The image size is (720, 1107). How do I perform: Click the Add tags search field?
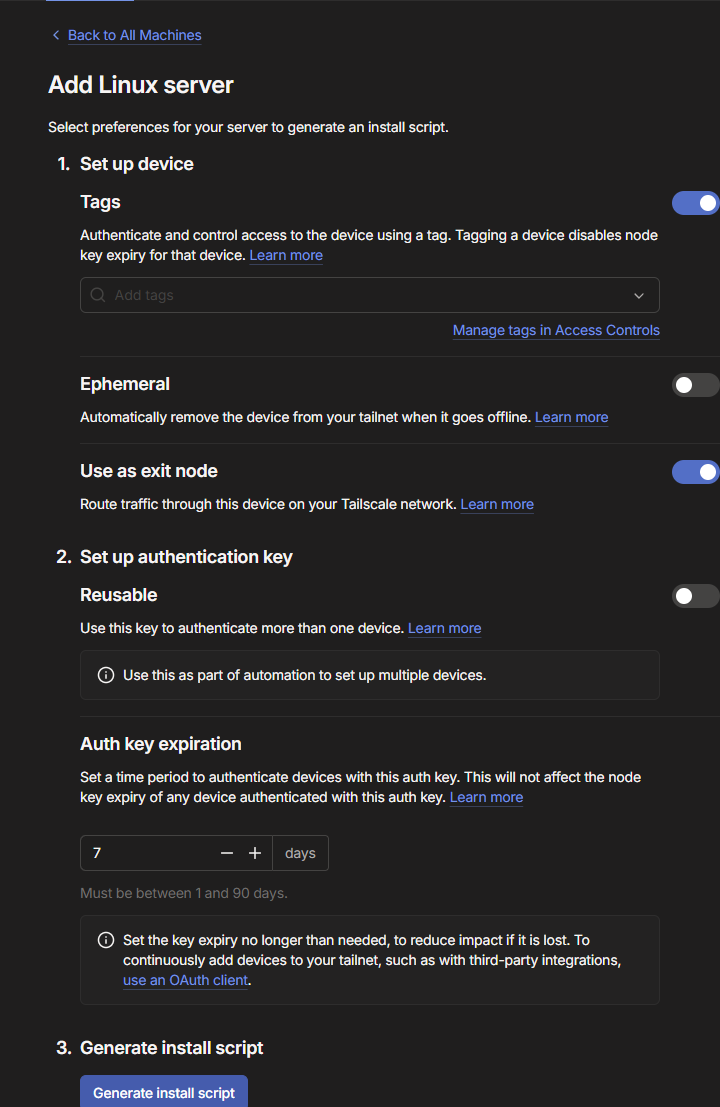tap(369, 295)
